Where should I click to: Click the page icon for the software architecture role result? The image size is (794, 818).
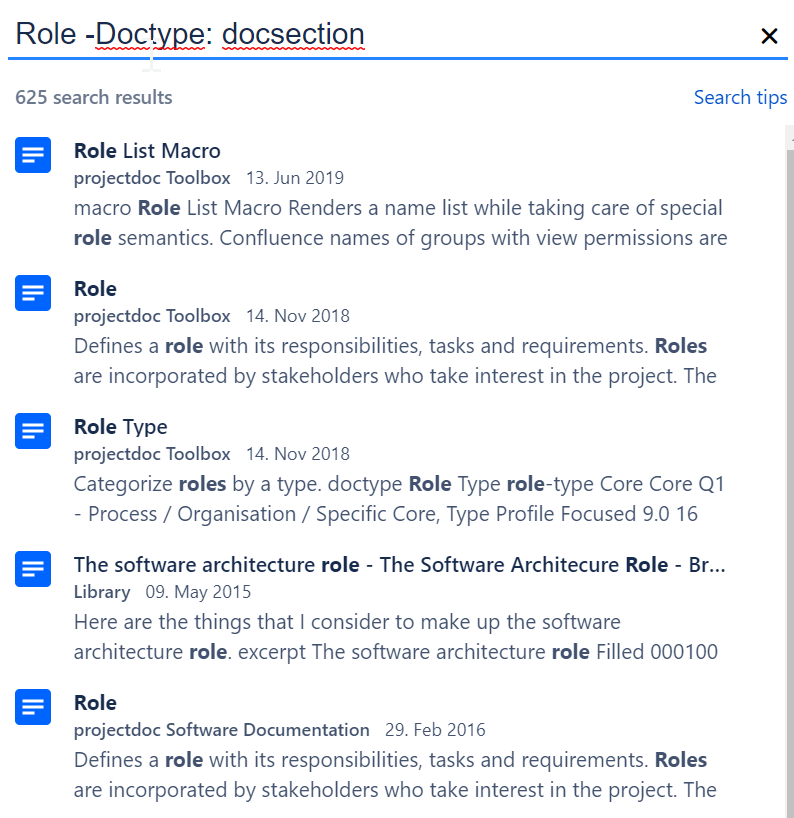(x=33, y=569)
